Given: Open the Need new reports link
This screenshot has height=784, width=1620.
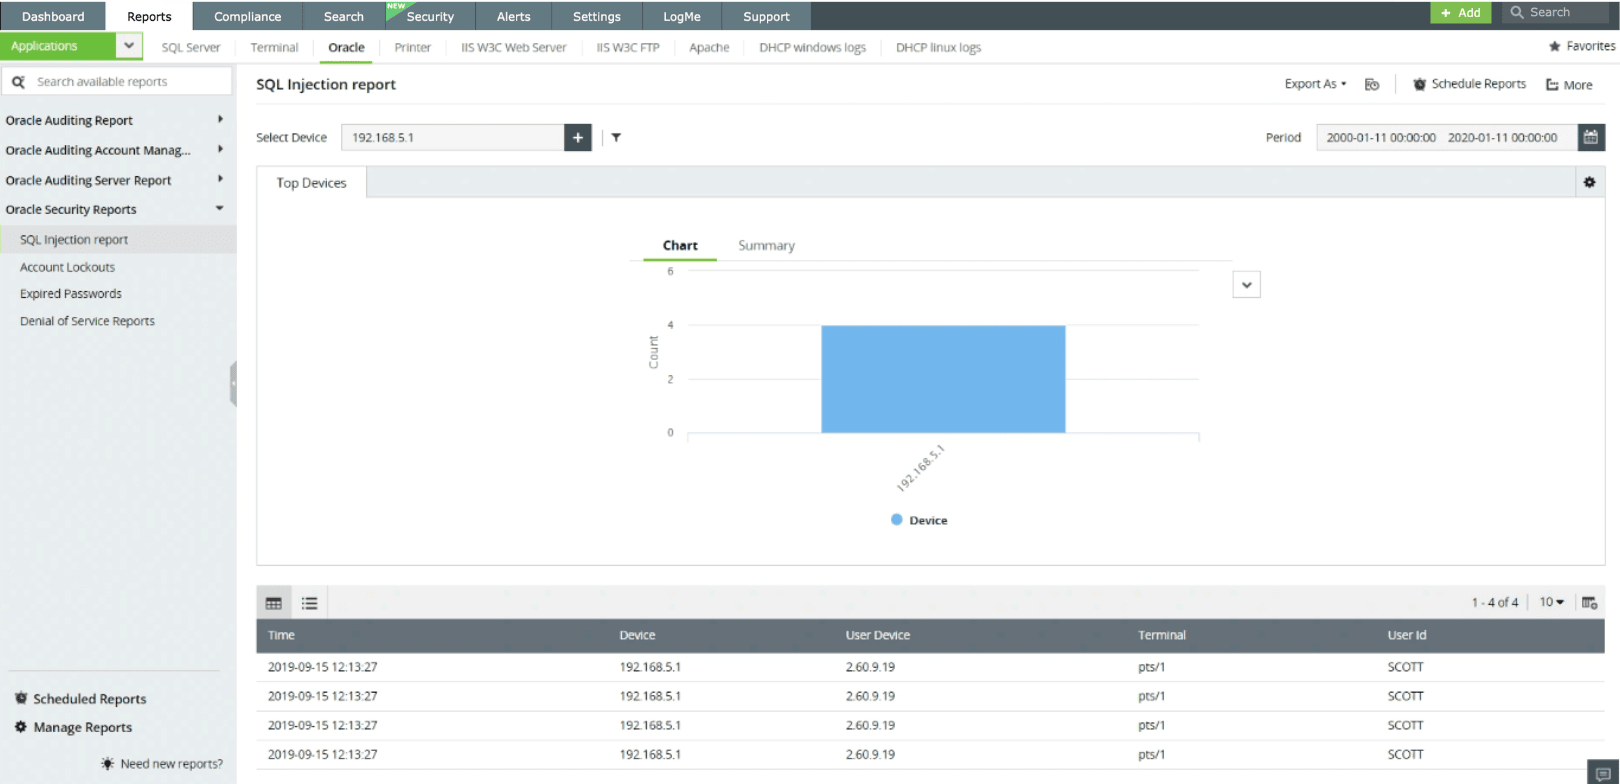Looking at the screenshot, I should pyautogui.click(x=171, y=764).
